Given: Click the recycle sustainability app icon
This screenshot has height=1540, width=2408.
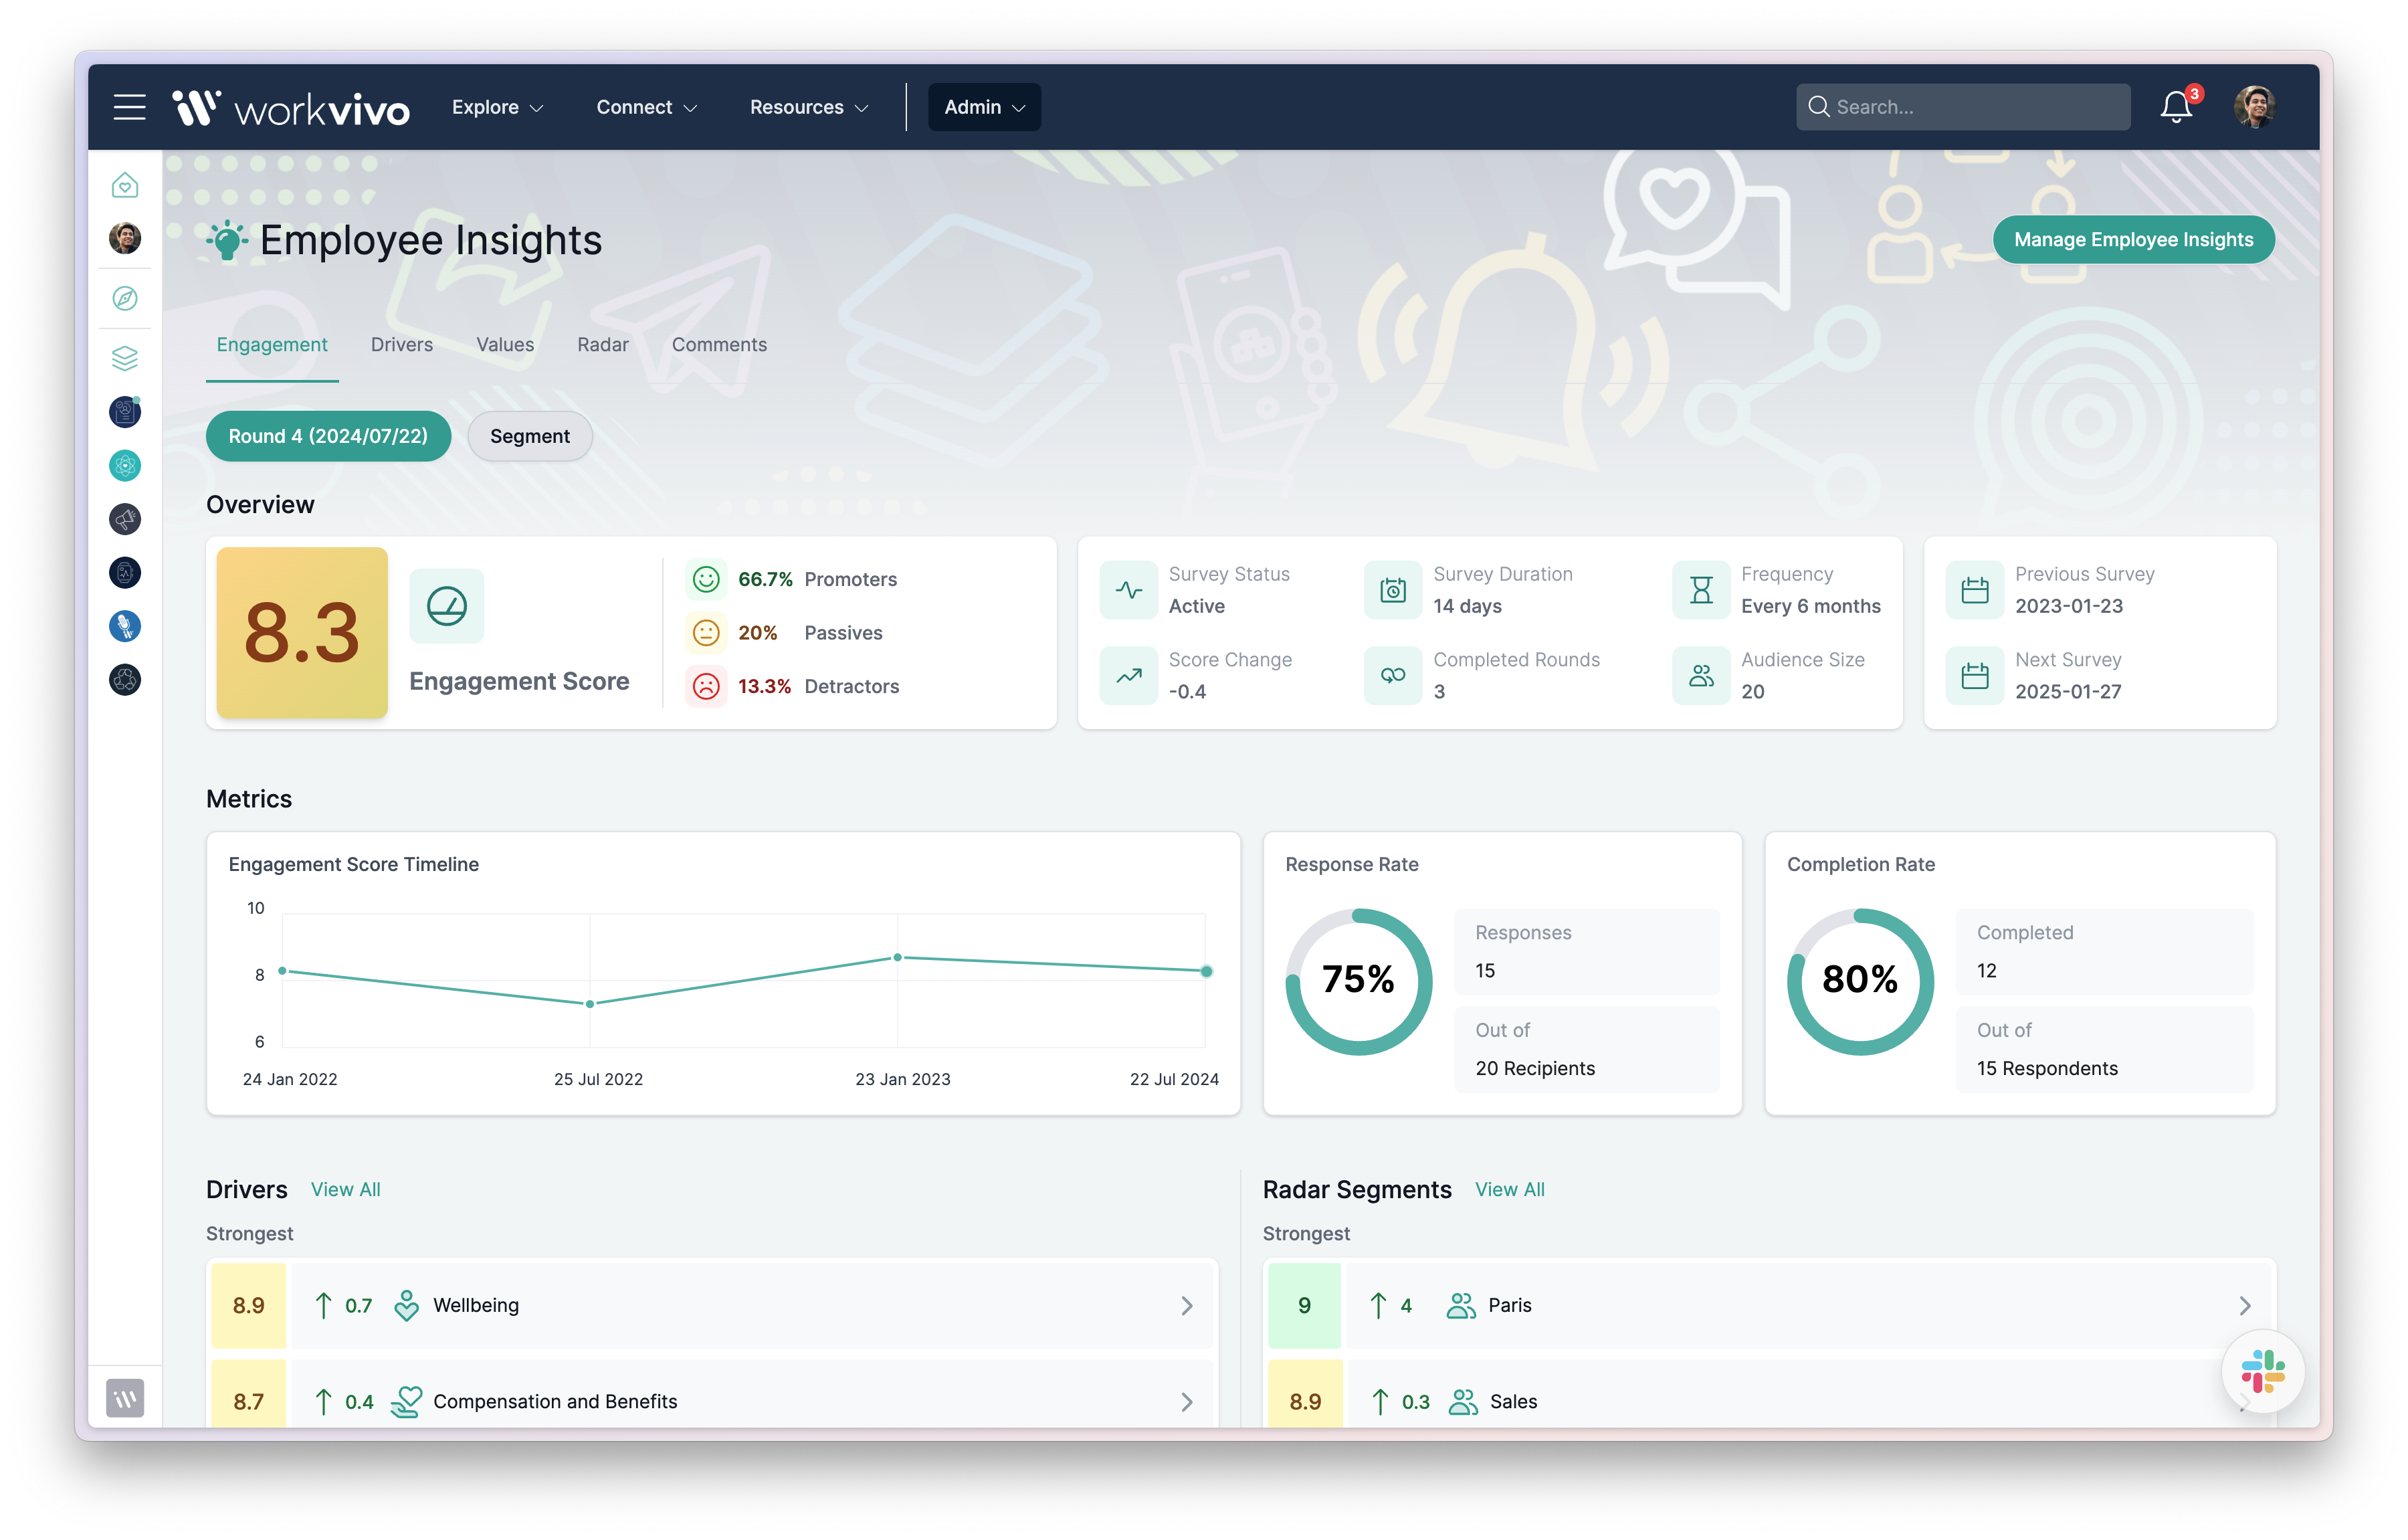Looking at the screenshot, I should click(125, 679).
